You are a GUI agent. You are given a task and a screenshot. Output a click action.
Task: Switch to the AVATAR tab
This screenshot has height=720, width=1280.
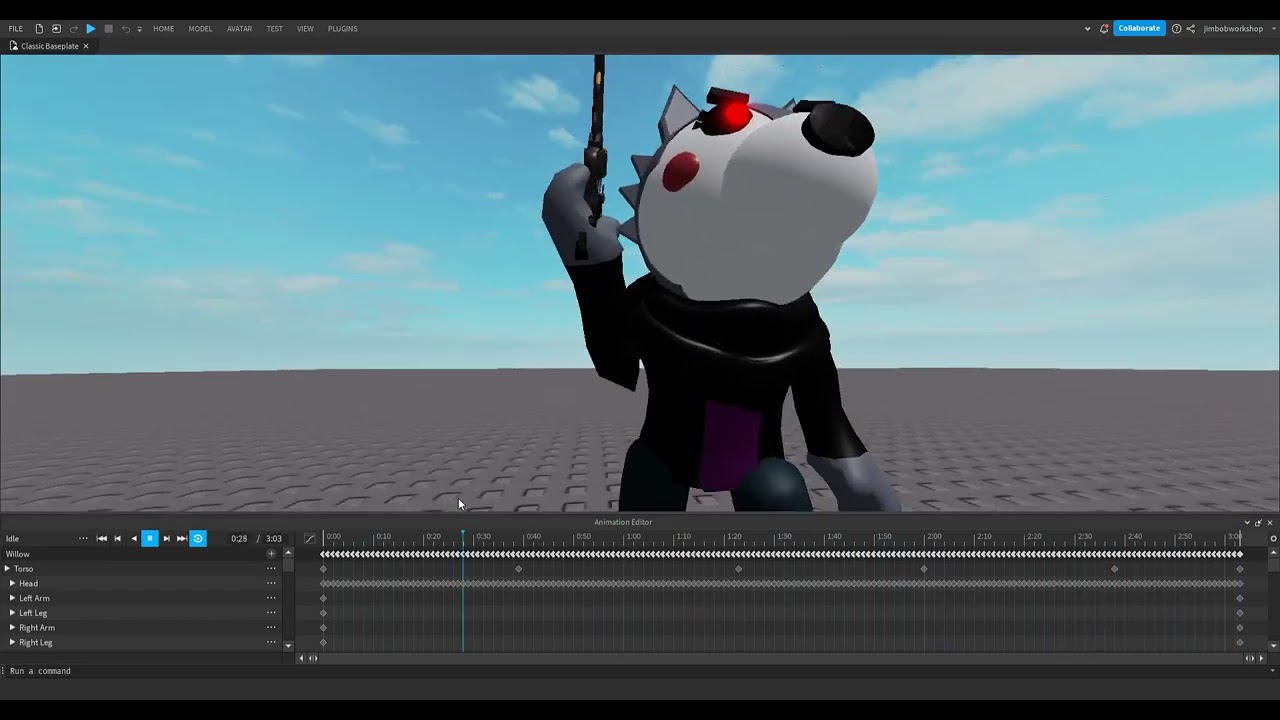pos(239,29)
